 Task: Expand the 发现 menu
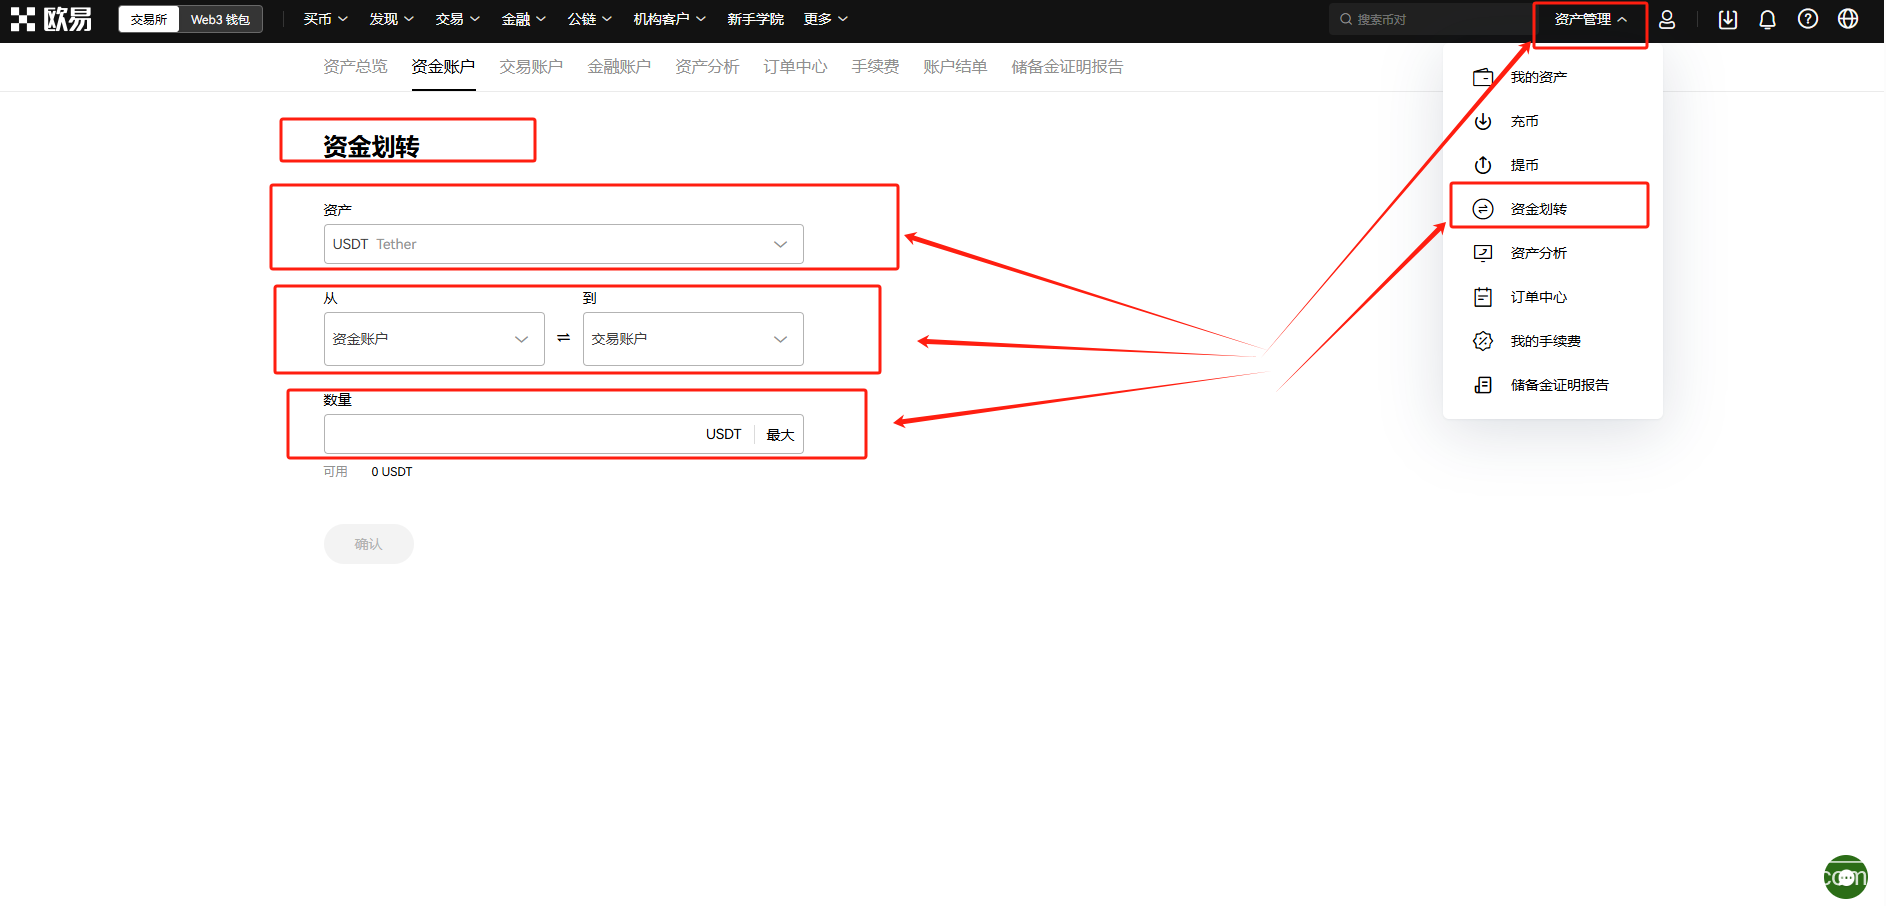392,19
